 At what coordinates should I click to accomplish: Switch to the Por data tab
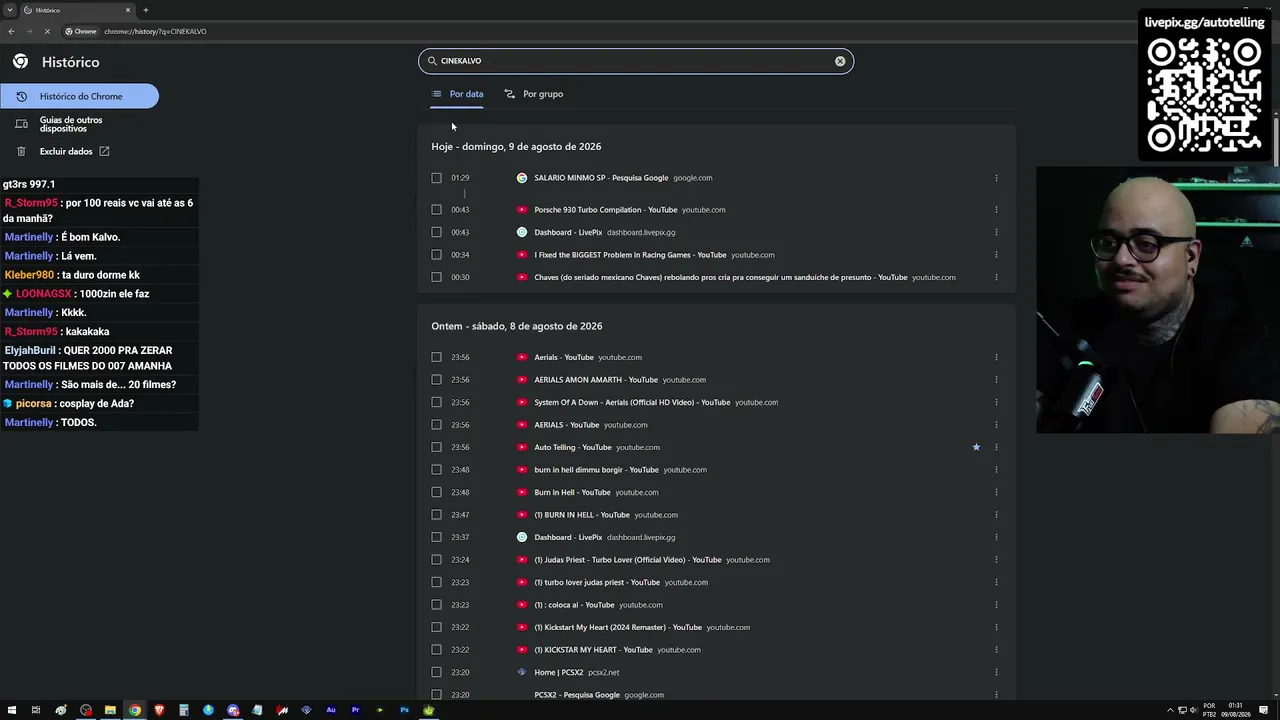tap(457, 94)
